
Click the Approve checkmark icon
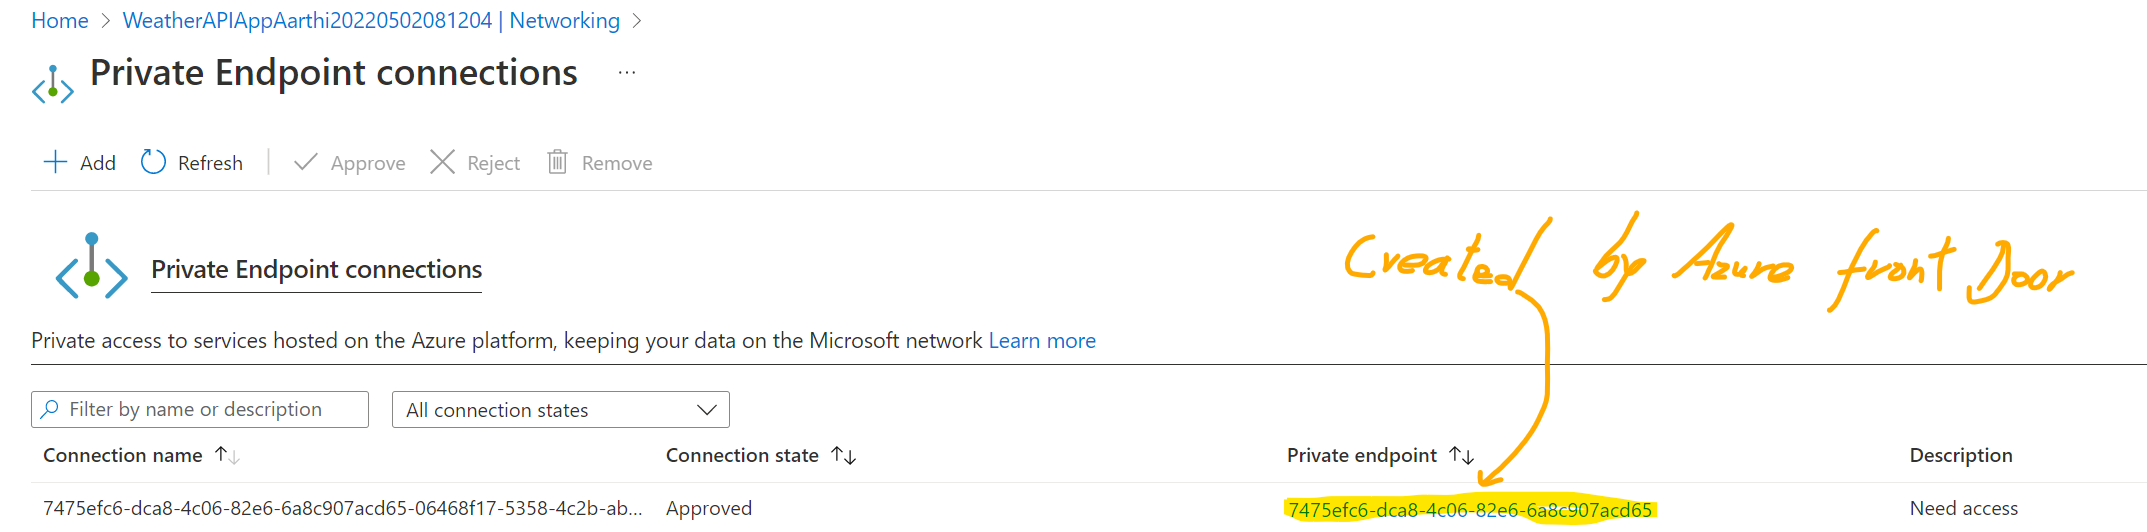pos(306,162)
